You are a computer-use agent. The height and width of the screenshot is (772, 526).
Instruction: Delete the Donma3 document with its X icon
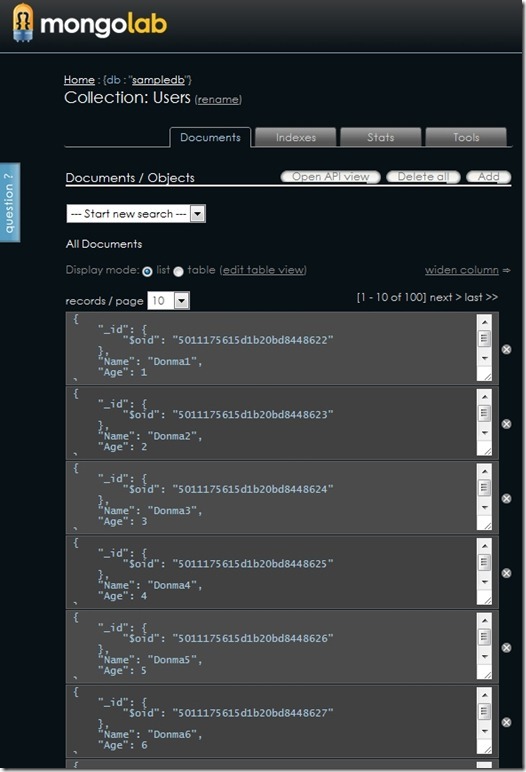[506, 499]
